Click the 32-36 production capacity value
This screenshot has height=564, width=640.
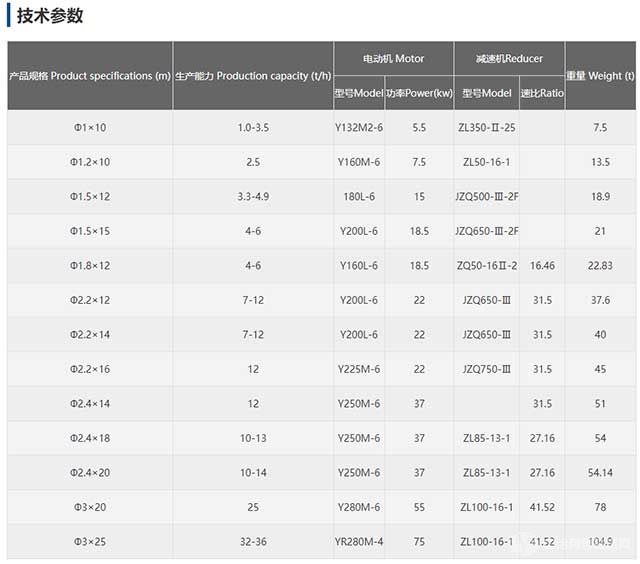point(253,542)
